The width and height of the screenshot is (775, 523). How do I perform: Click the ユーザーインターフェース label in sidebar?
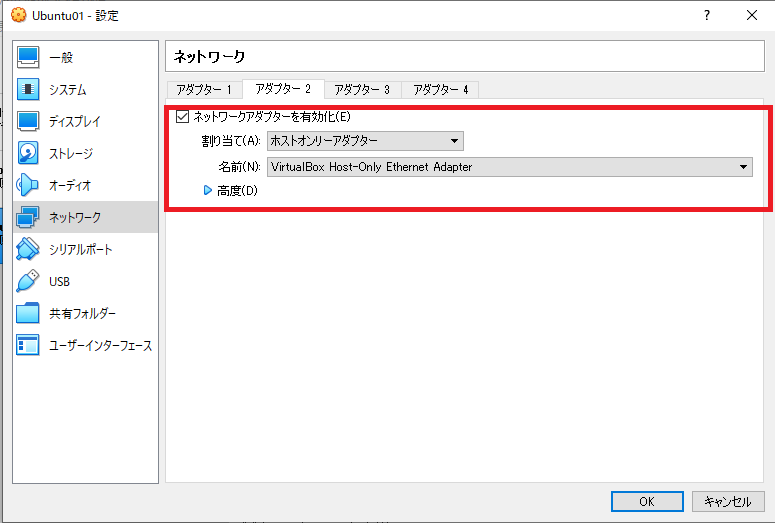click(x=100, y=346)
